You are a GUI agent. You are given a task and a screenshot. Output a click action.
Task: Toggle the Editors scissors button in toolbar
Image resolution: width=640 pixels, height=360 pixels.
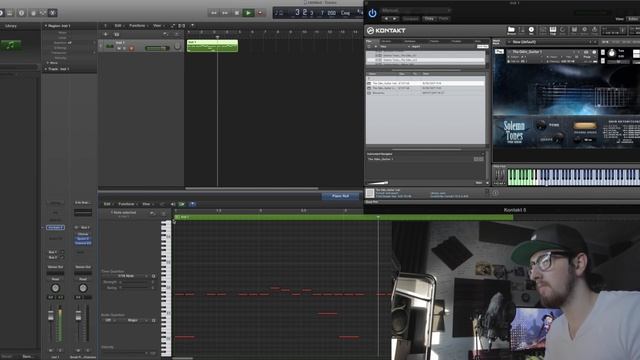[x=53, y=13]
